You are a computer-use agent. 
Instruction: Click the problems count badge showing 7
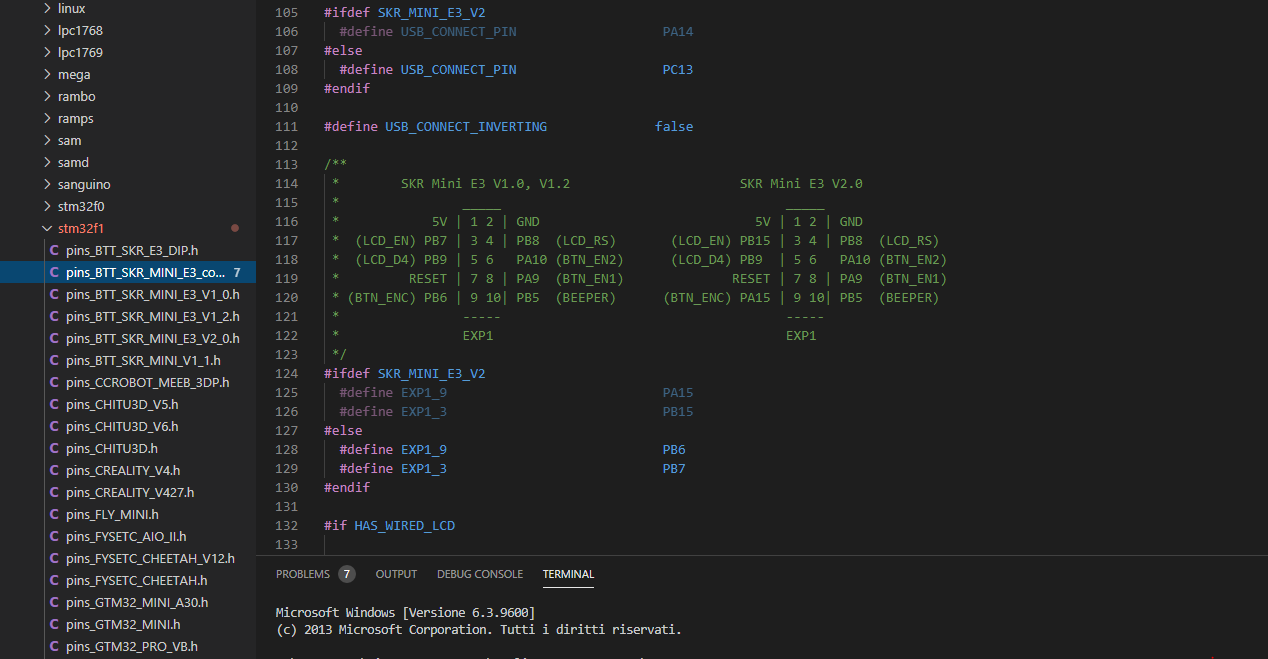(347, 574)
